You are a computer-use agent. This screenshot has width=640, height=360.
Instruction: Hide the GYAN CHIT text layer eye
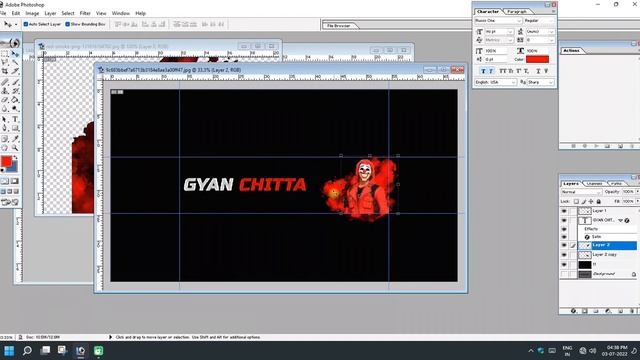tap(564, 220)
